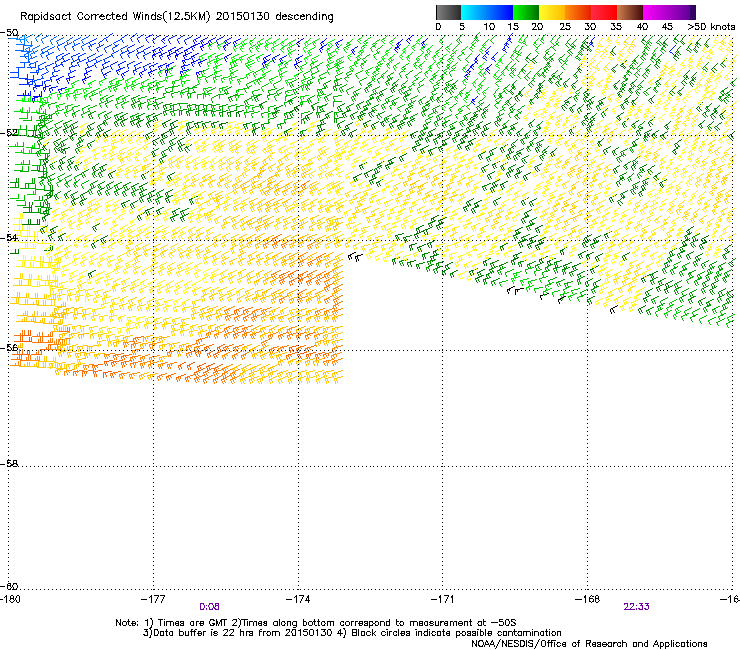
Task: Click the '>50 knots' legend label
Action: (711, 27)
